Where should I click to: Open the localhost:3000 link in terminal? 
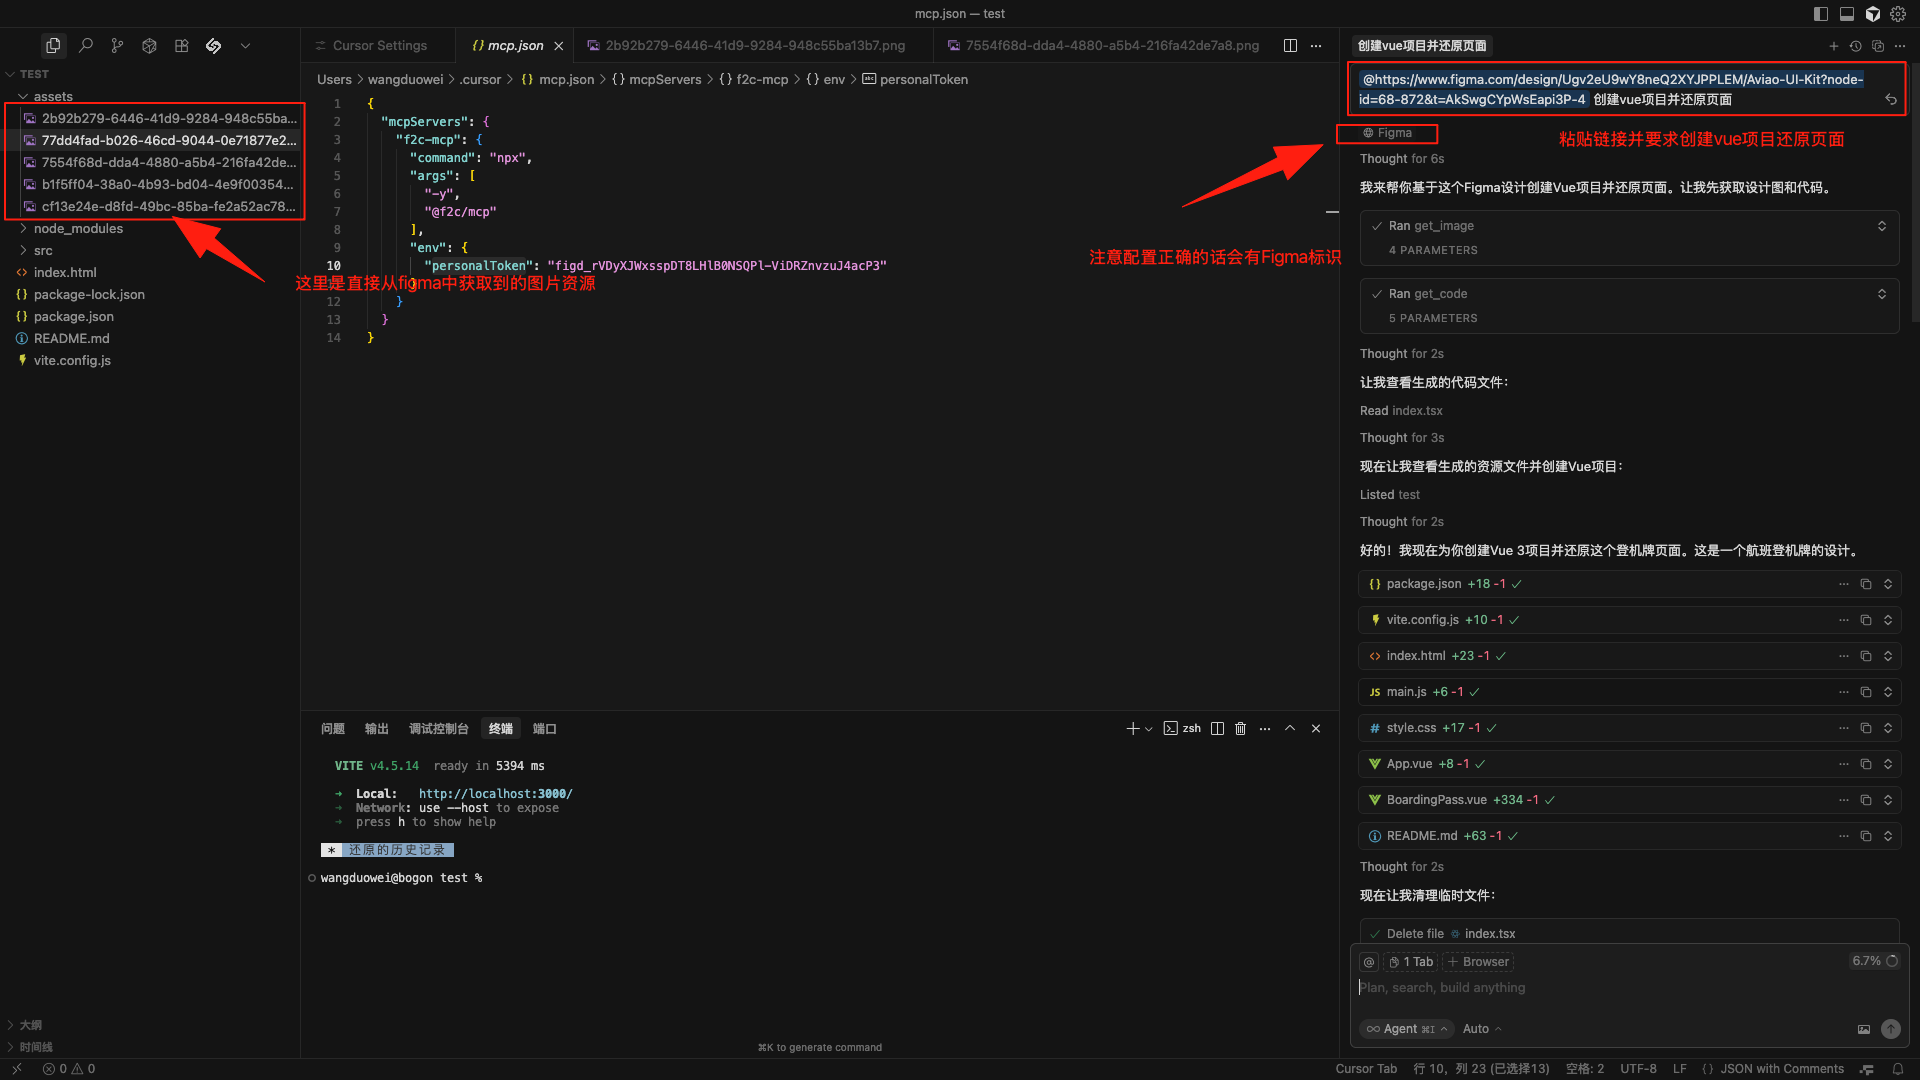pos(495,794)
